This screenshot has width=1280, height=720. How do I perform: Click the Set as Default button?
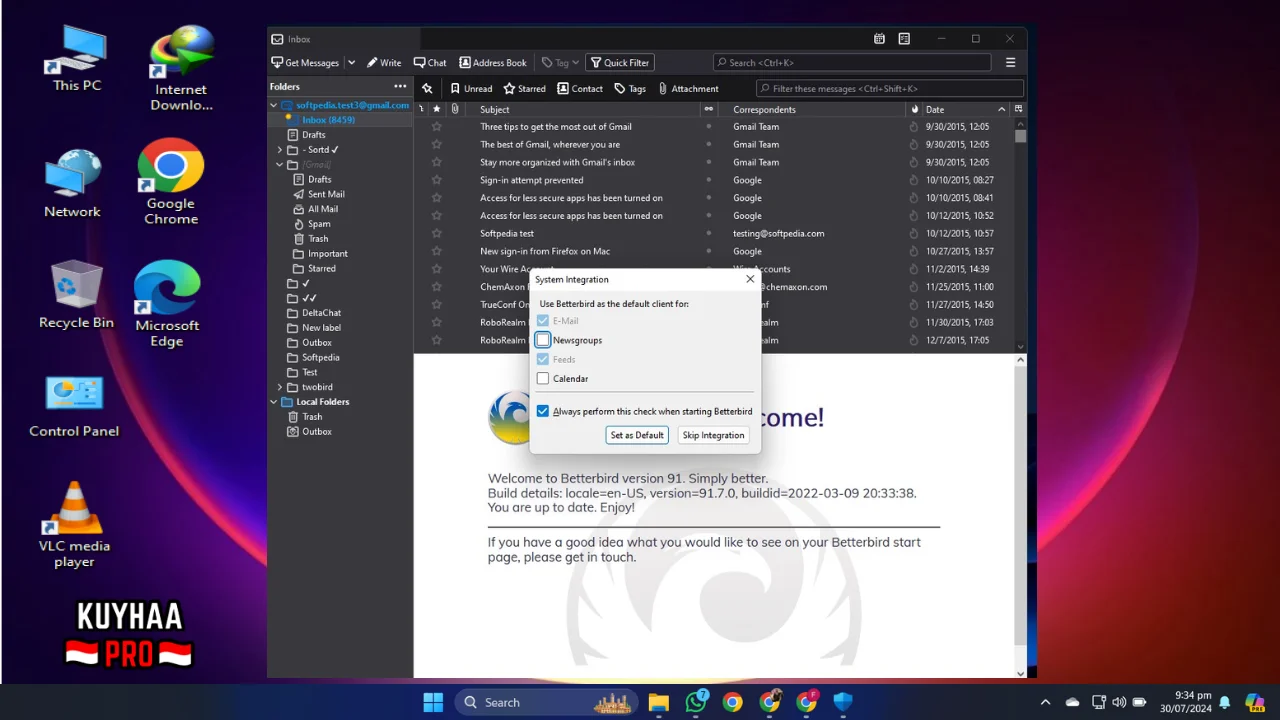coord(637,435)
